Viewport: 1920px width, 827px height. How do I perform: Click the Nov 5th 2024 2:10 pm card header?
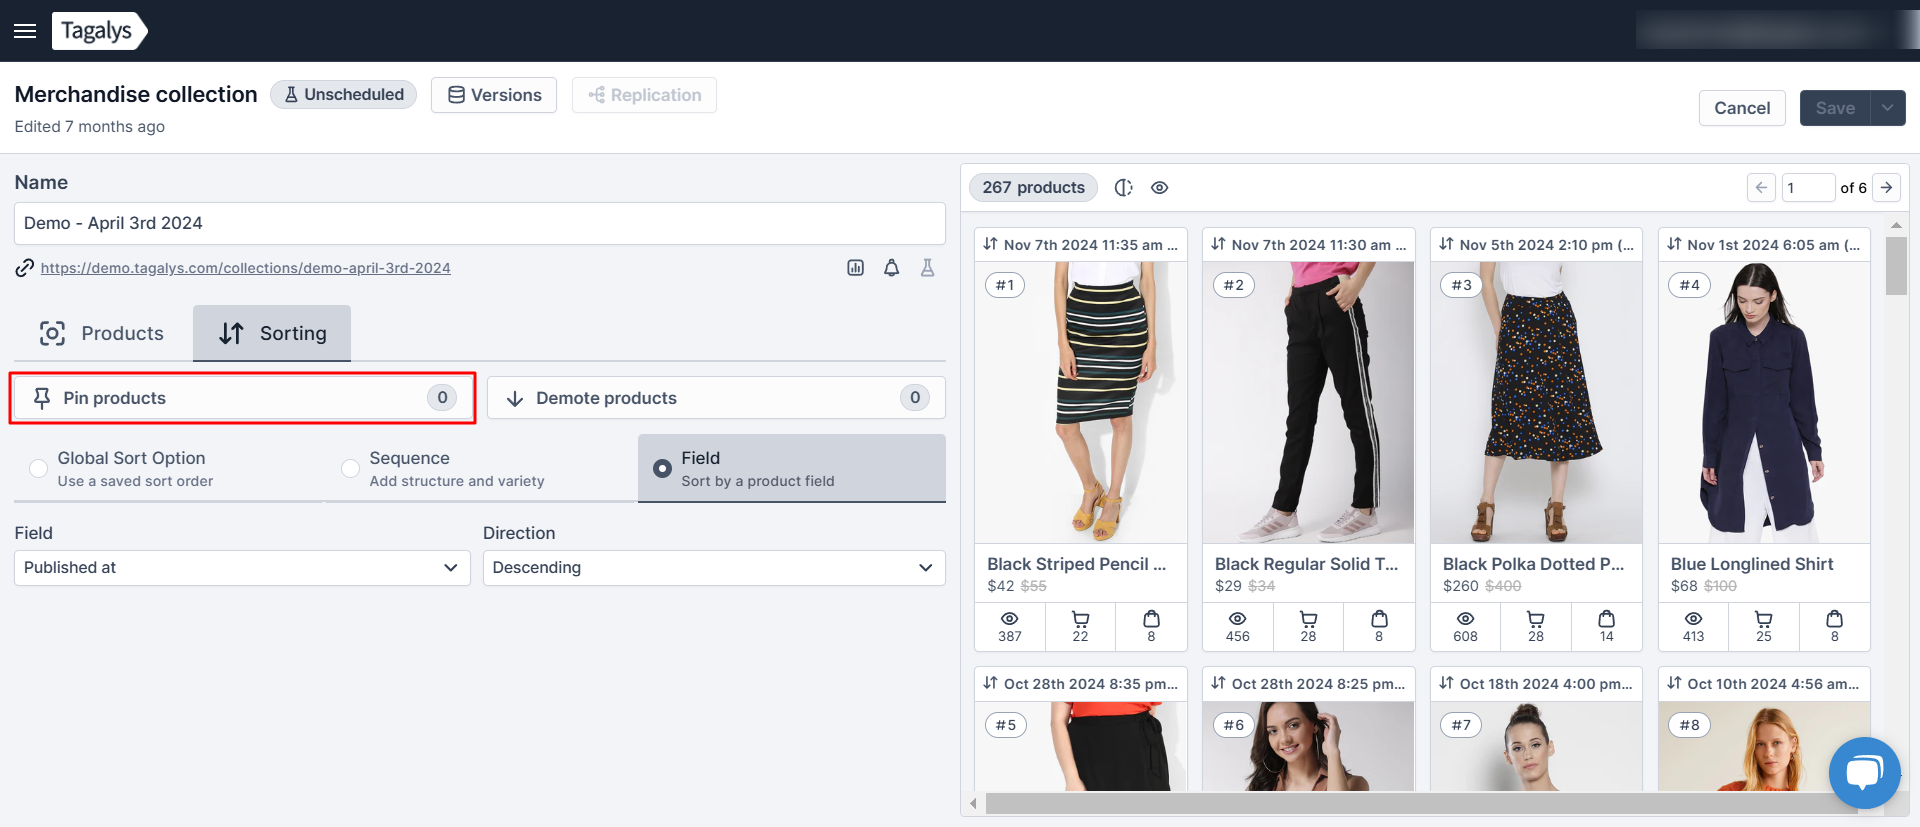[1537, 244]
